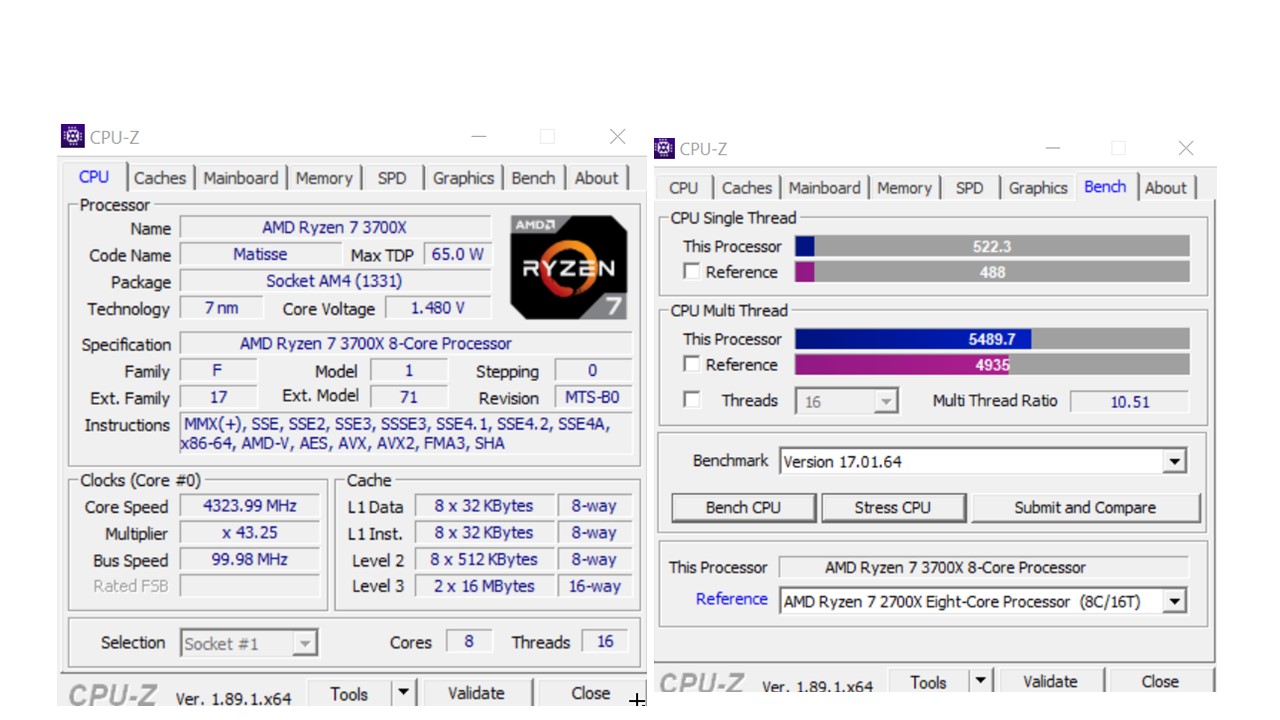Viewport: 1280px width, 720px height.
Task: Click the Package value Socket AM4 (1331)
Action: click(335, 281)
